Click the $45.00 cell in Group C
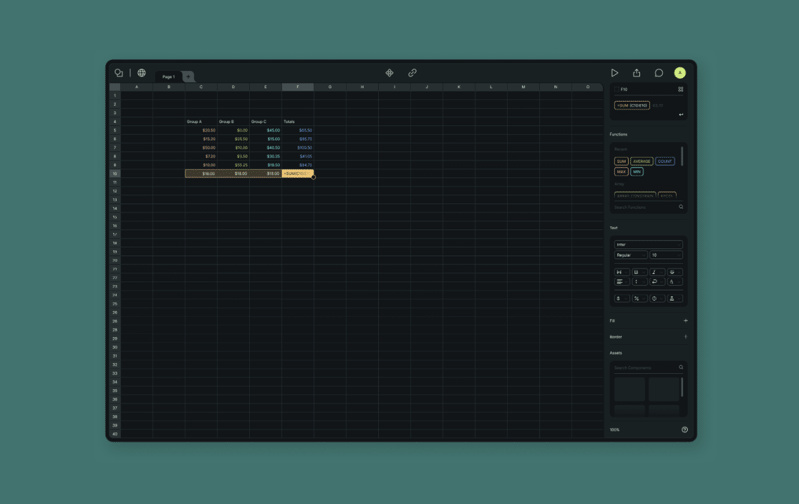 click(x=265, y=130)
